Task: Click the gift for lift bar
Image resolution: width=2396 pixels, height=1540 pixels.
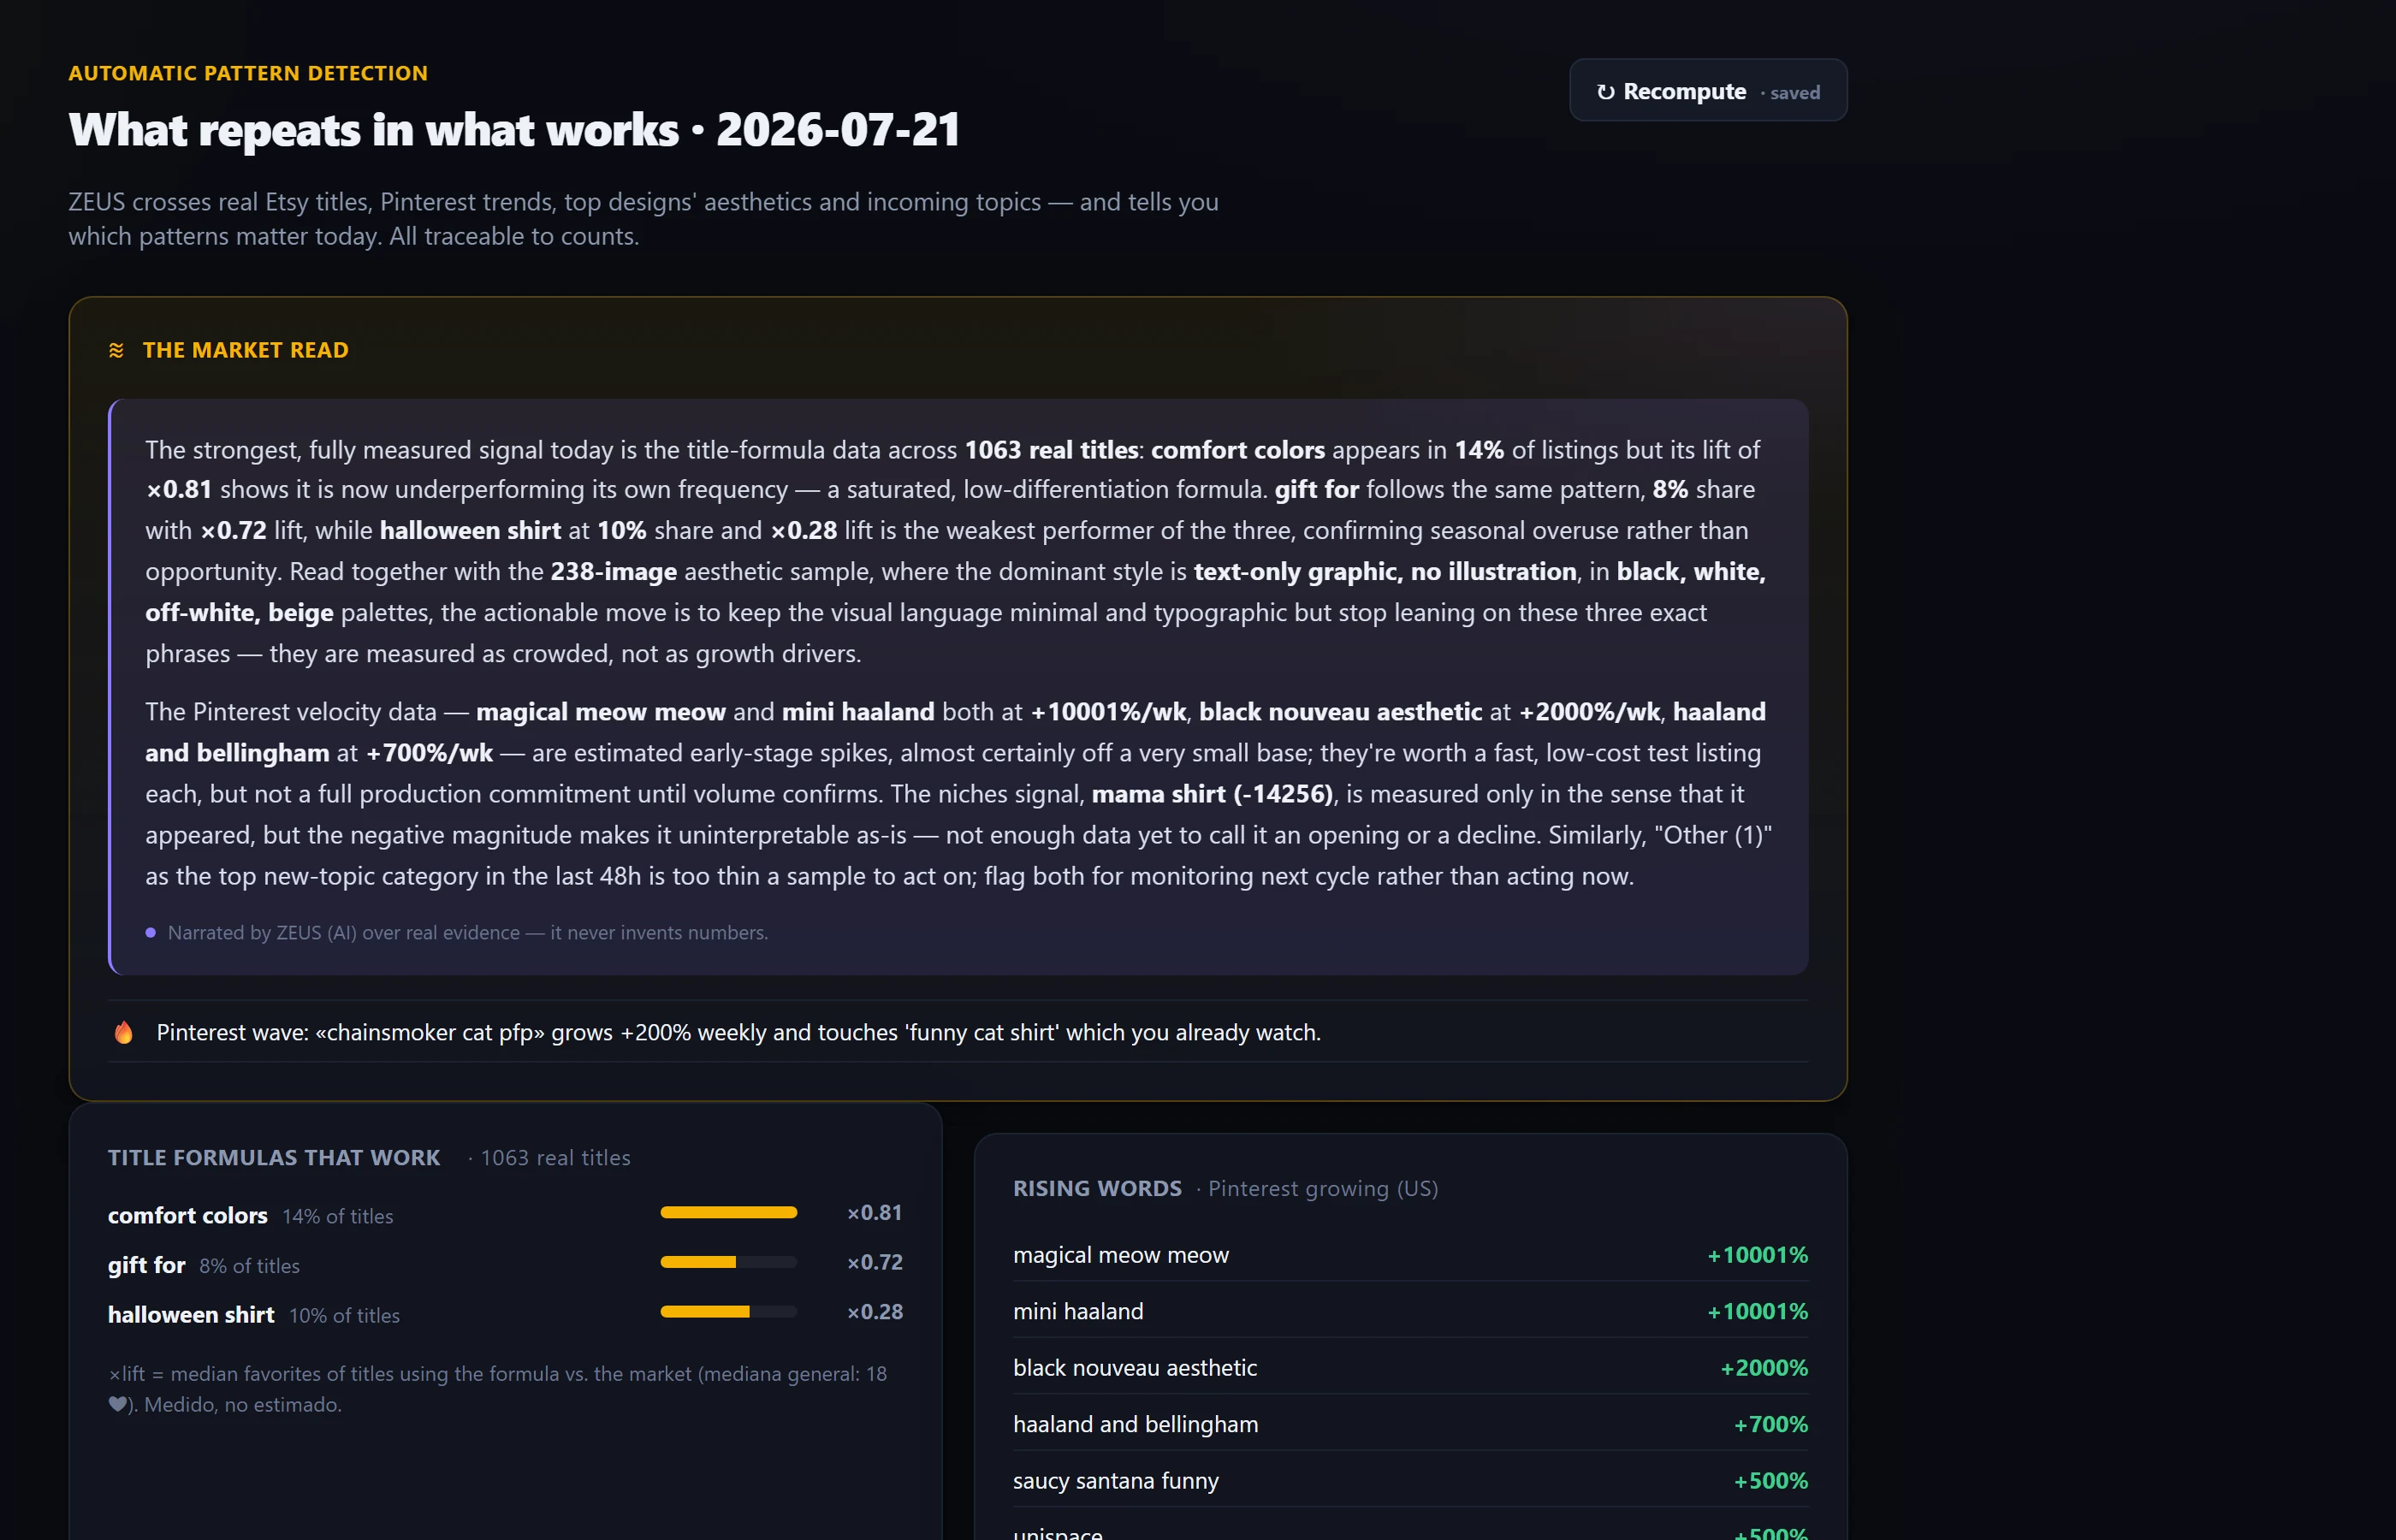Action: (728, 1262)
